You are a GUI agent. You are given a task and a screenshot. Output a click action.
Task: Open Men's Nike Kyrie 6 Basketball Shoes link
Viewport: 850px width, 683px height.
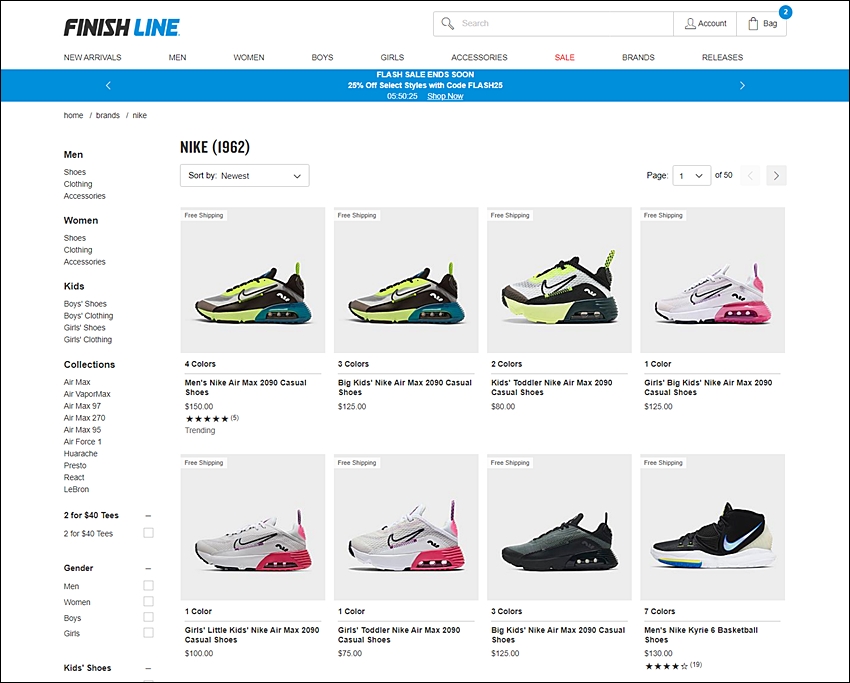click(701, 635)
